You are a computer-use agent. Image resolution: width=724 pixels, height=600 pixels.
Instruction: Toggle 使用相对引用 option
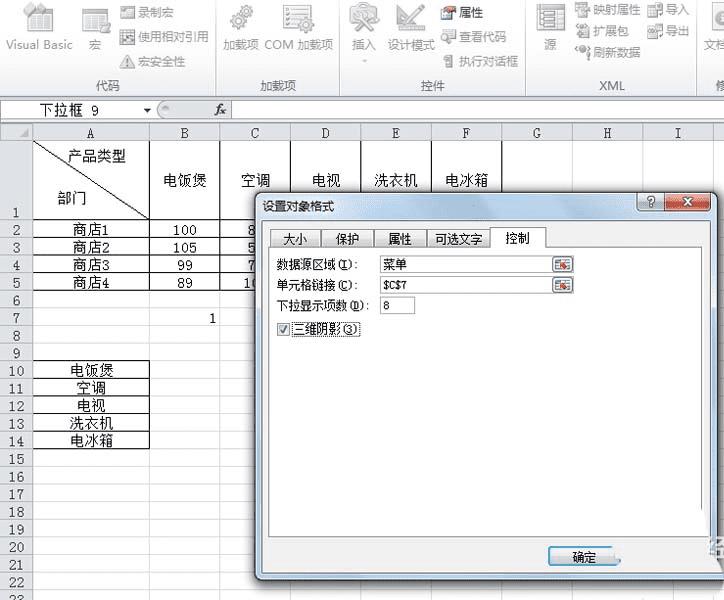[x=164, y=37]
